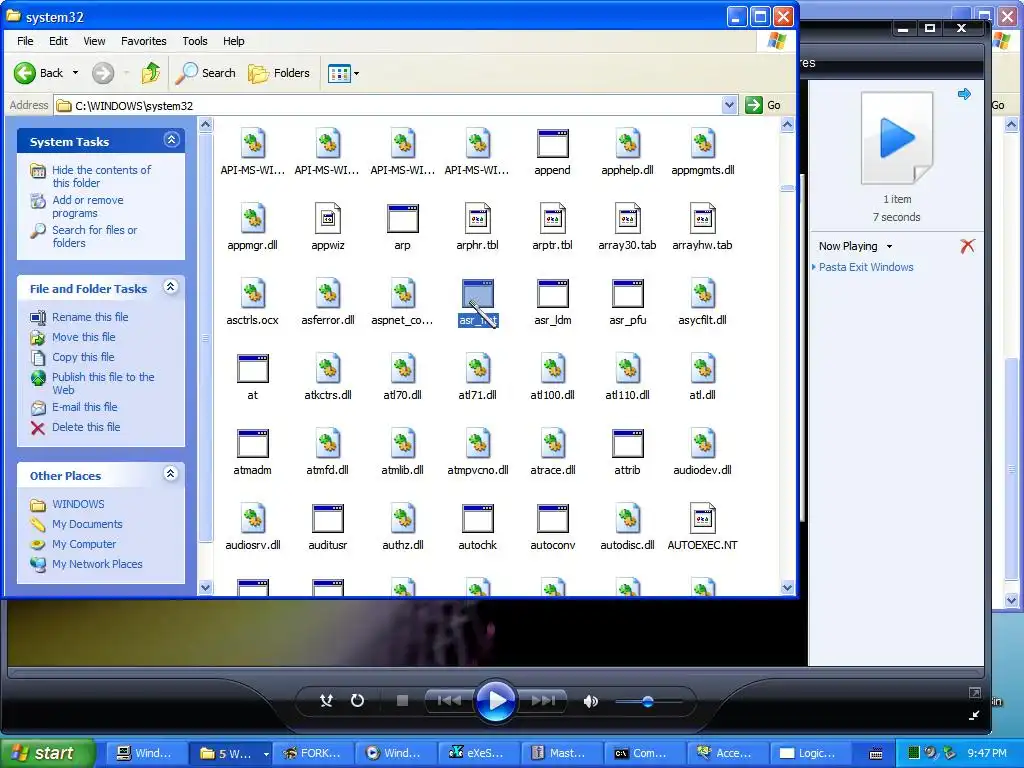Go to previous track in Media Player
The image size is (1024, 768).
click(x=449, y=701)
